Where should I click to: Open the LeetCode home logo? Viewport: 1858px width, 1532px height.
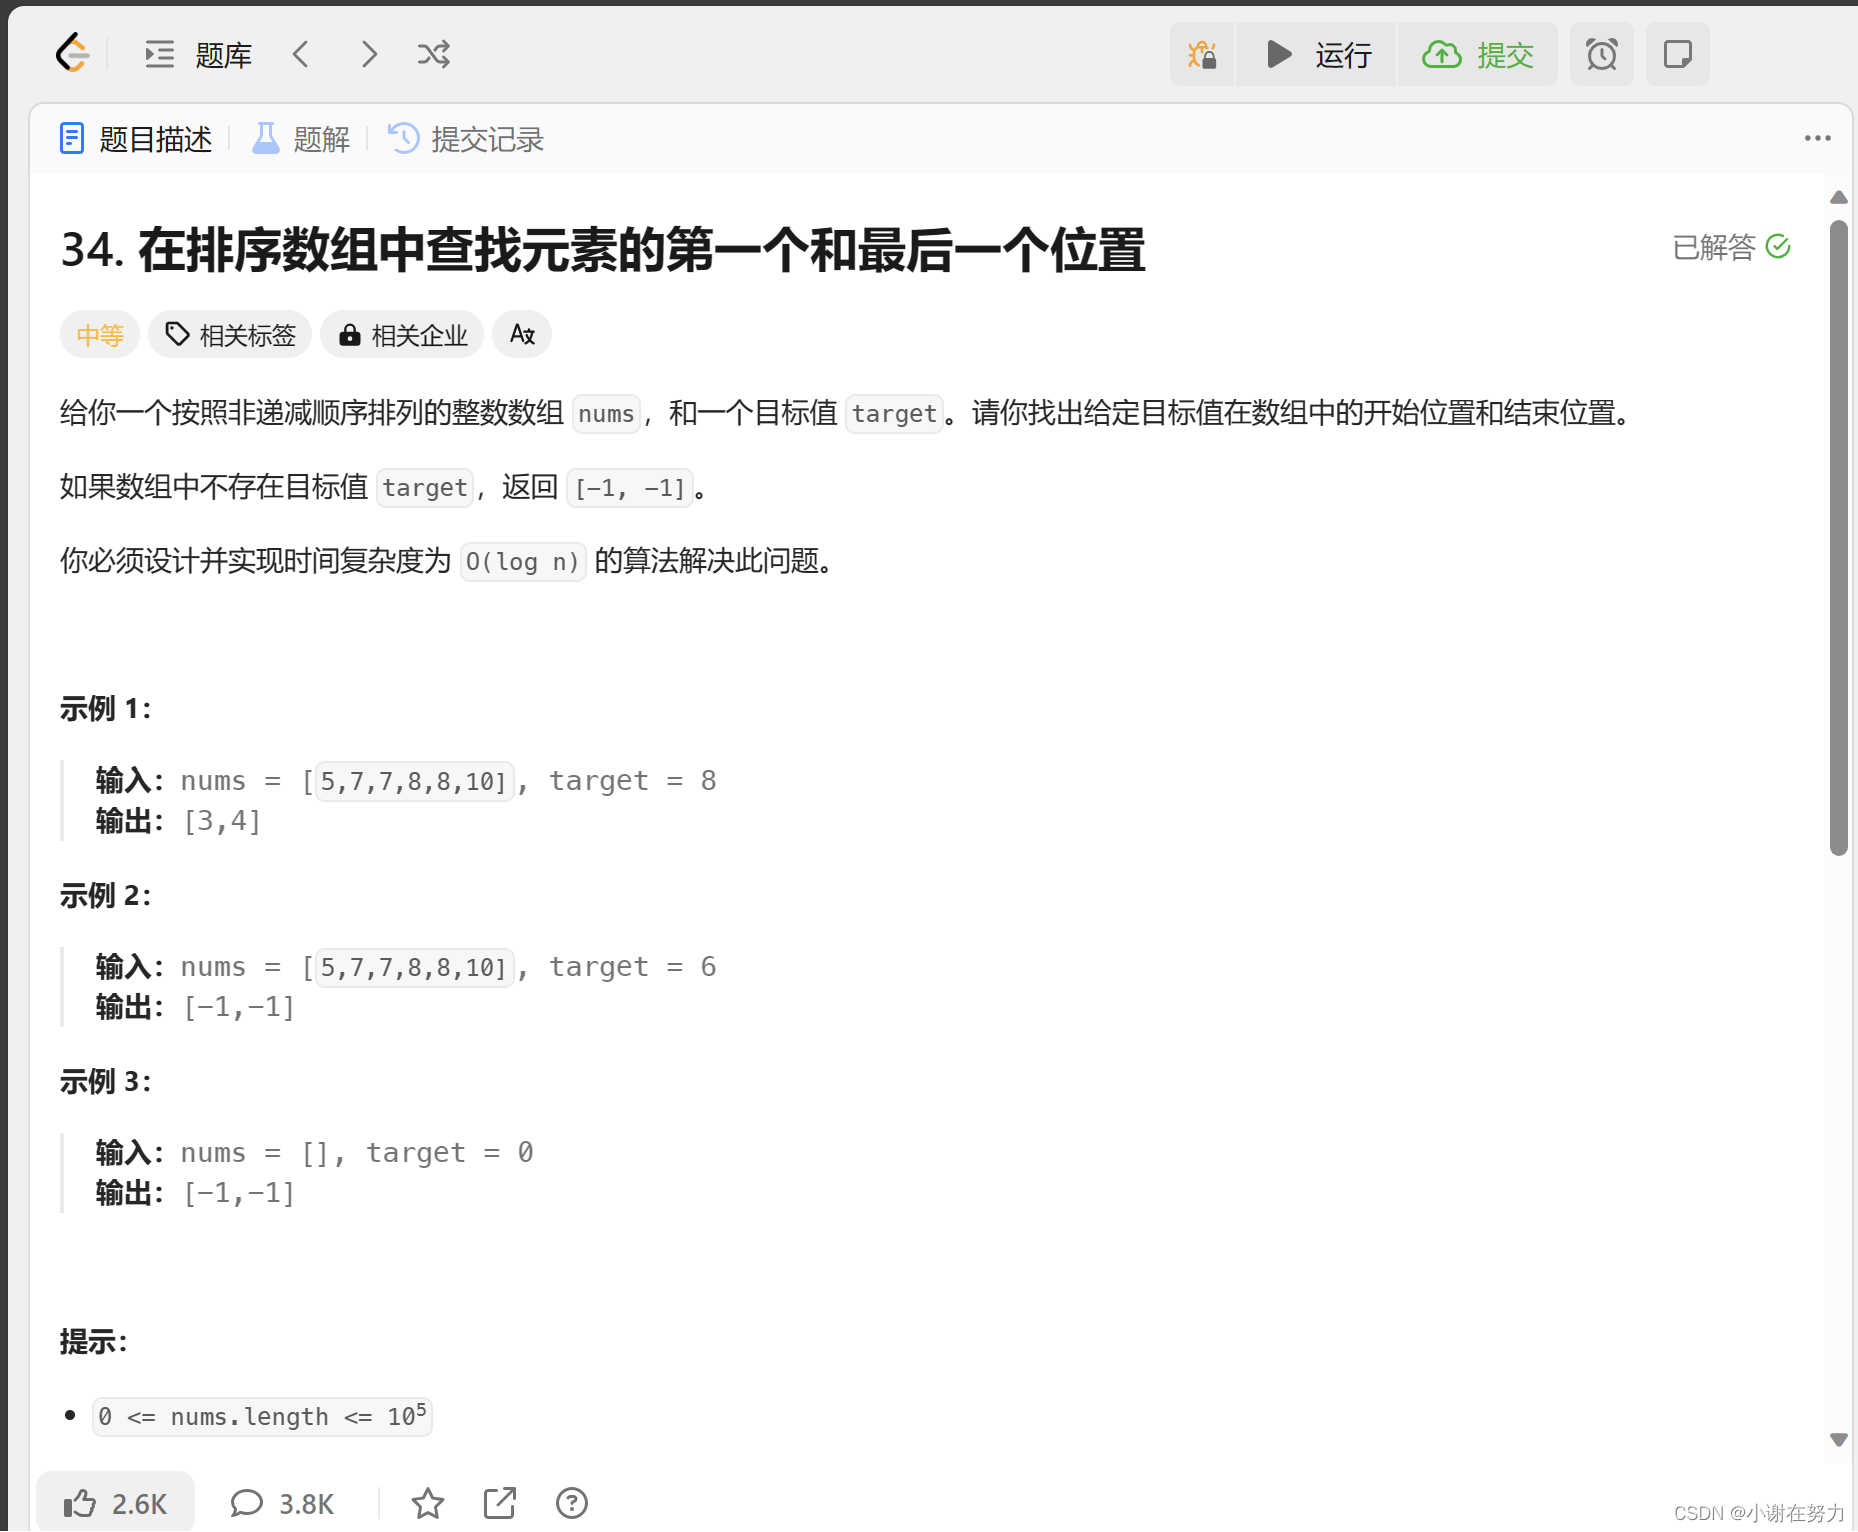[x=72, y=53]
